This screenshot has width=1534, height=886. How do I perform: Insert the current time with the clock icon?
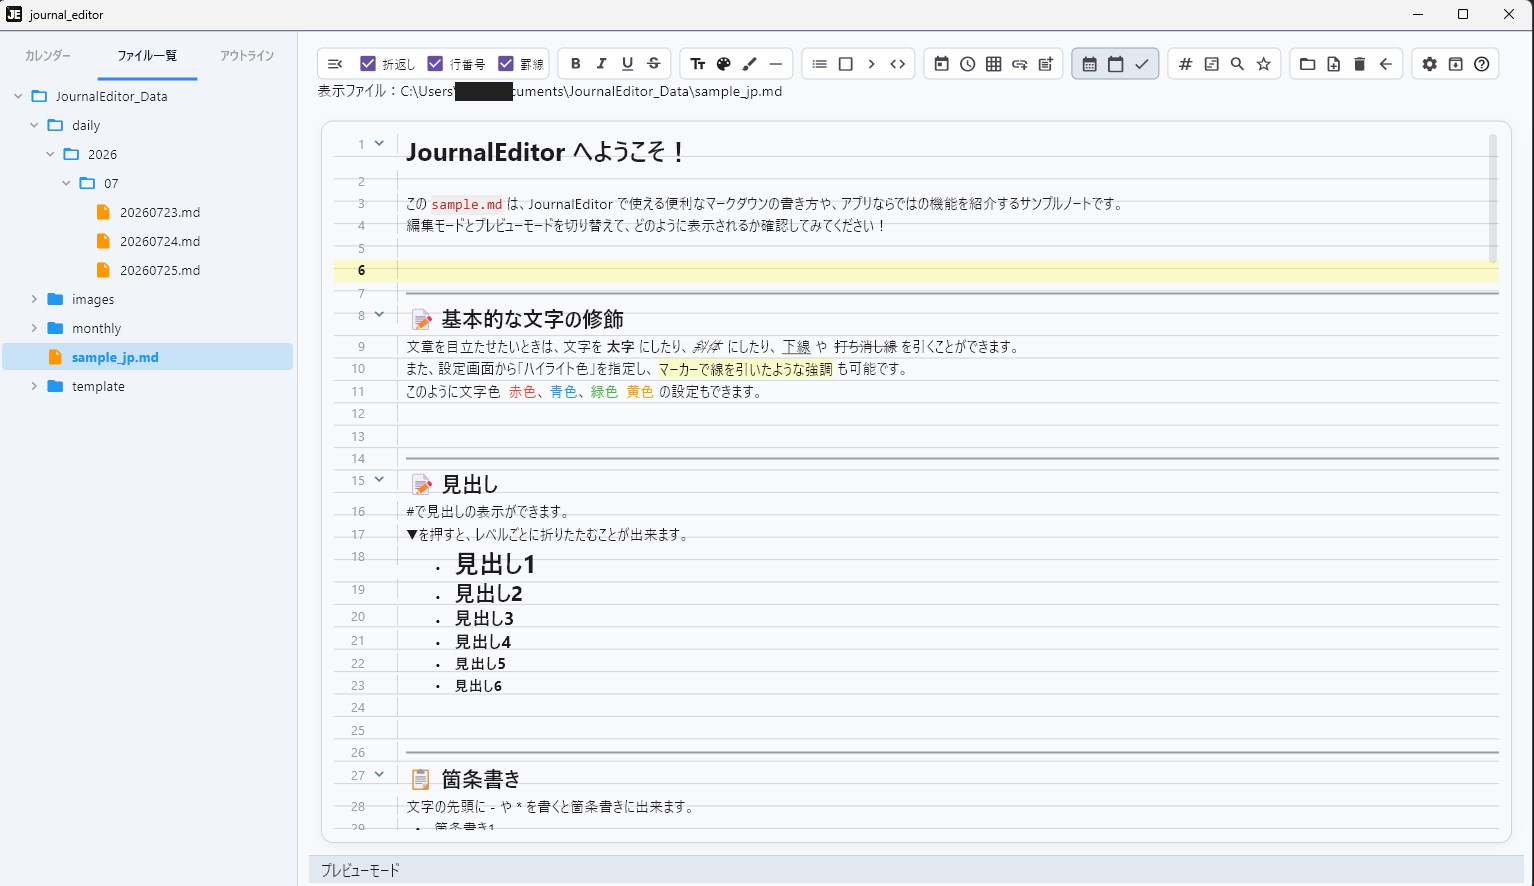coord(968,64)
